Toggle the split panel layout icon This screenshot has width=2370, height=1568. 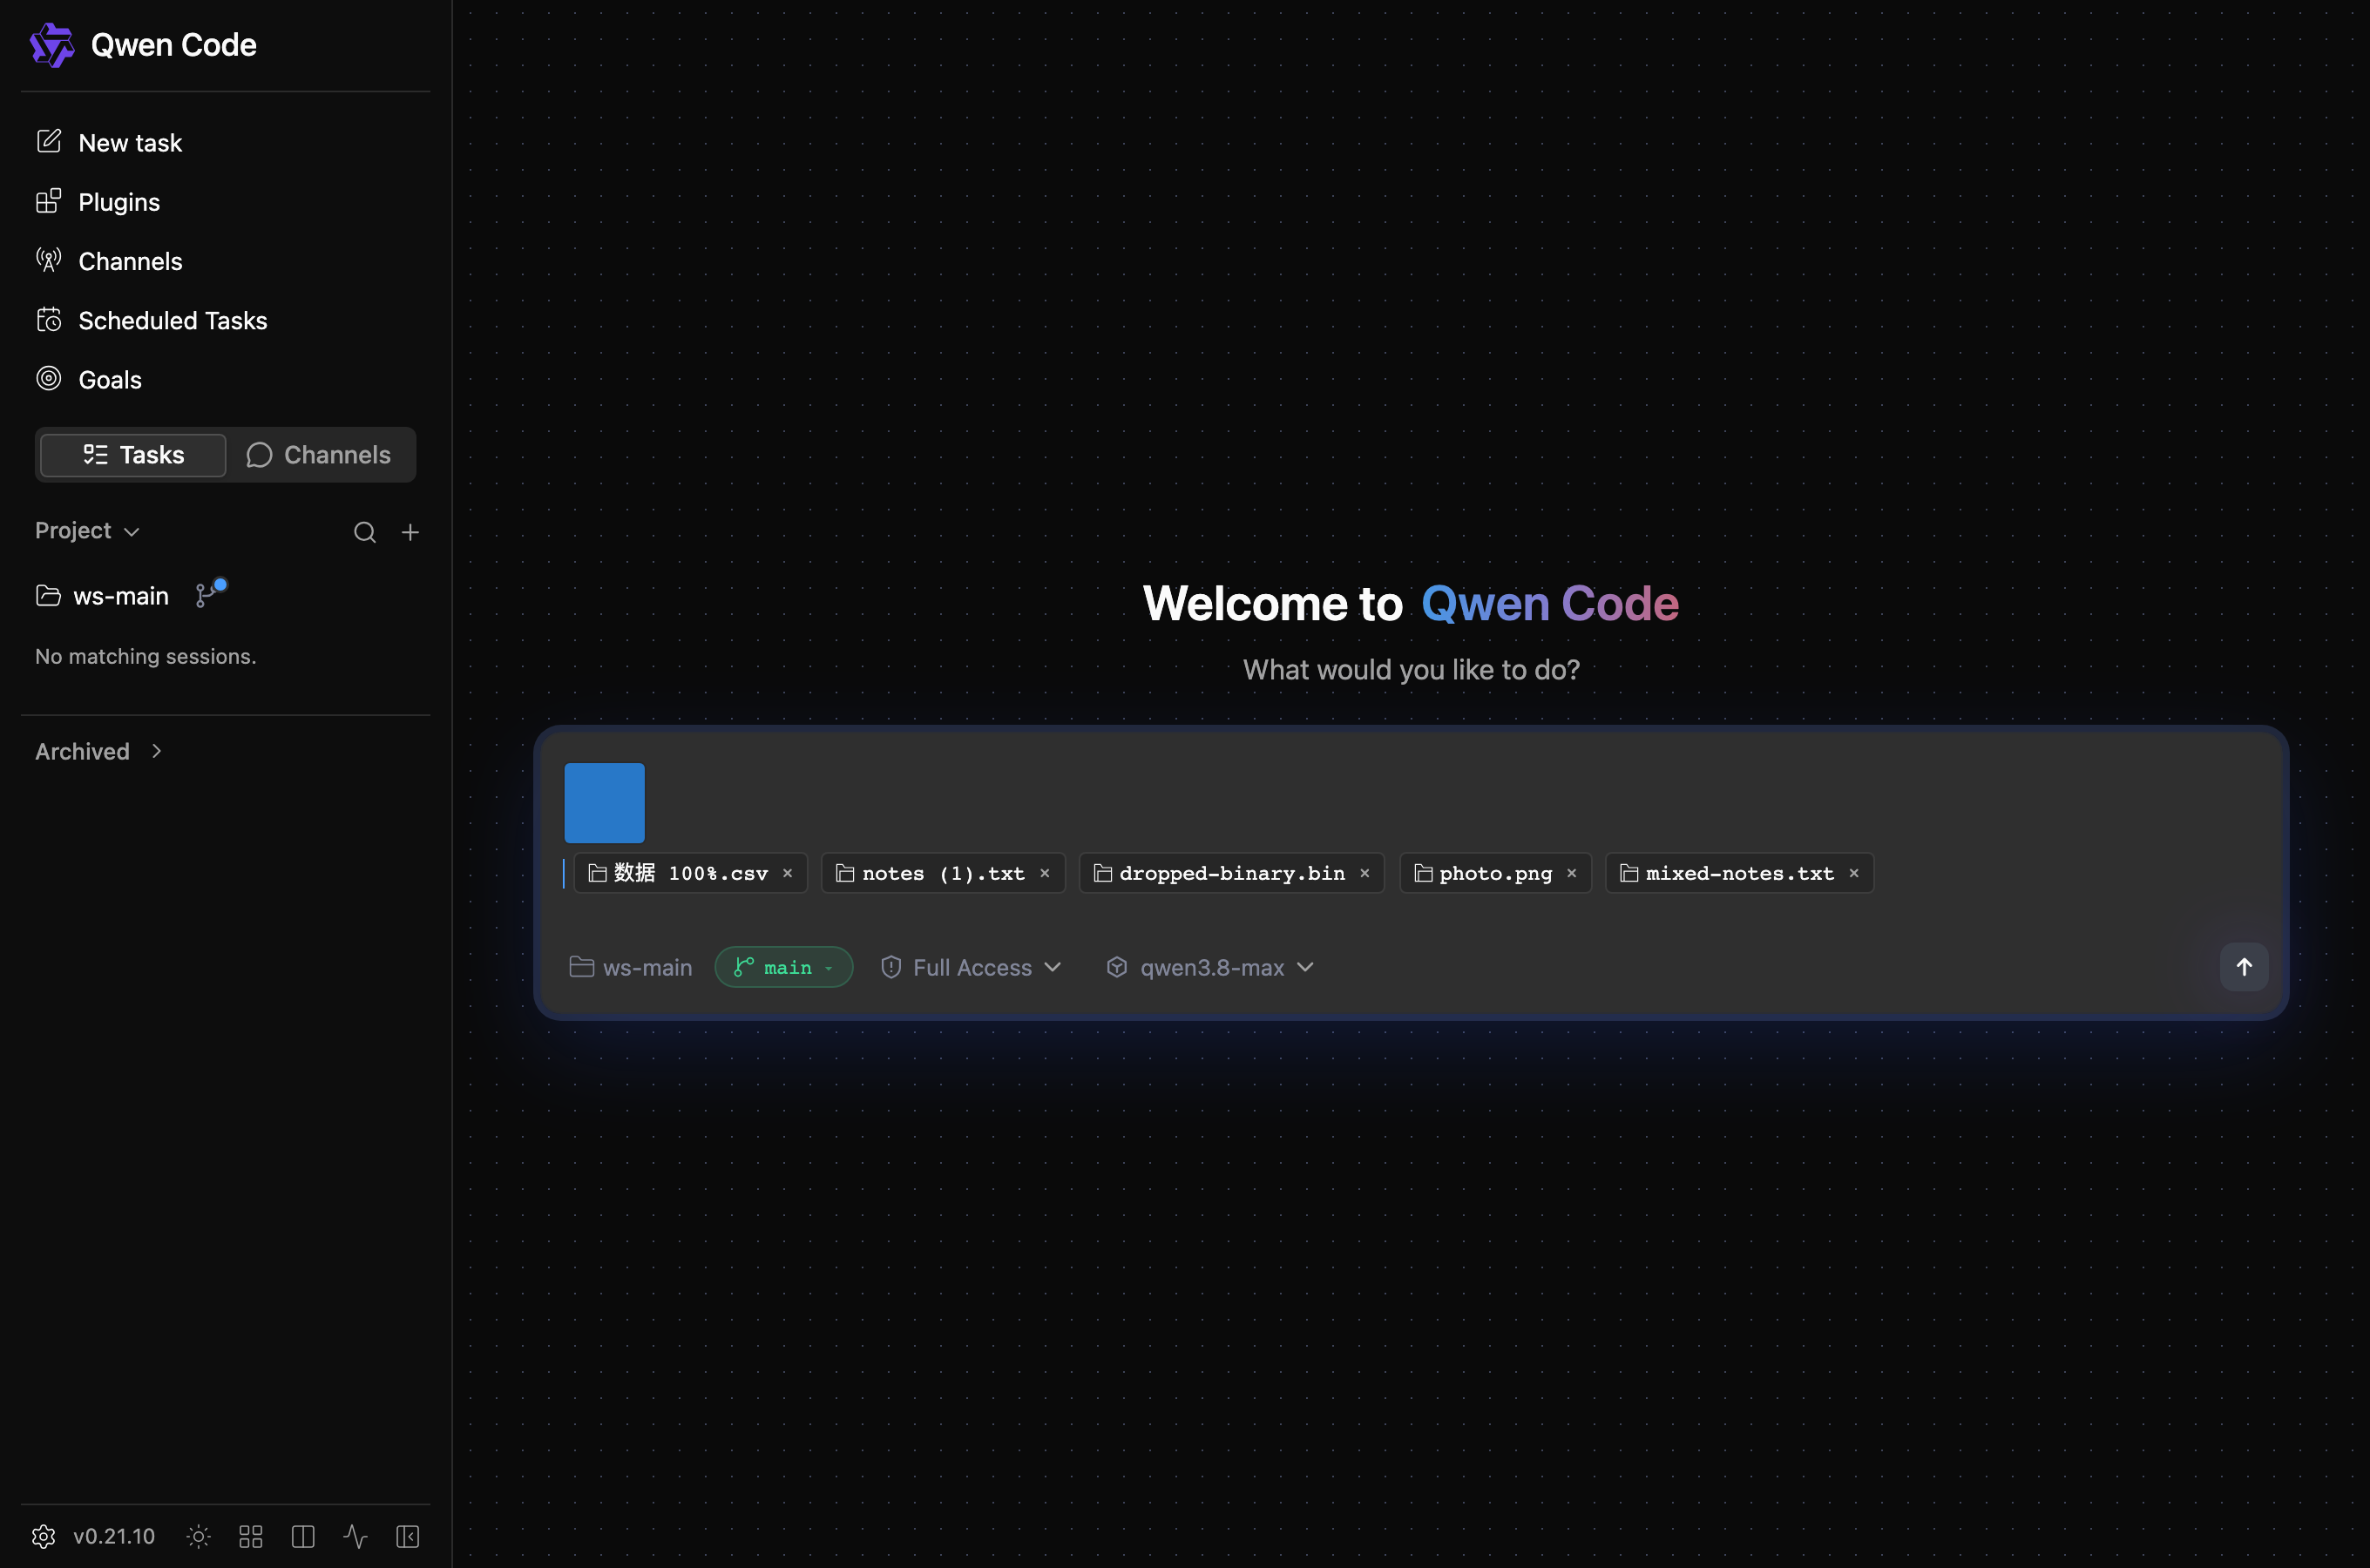pyautogui.click(x=303, y=1537)
